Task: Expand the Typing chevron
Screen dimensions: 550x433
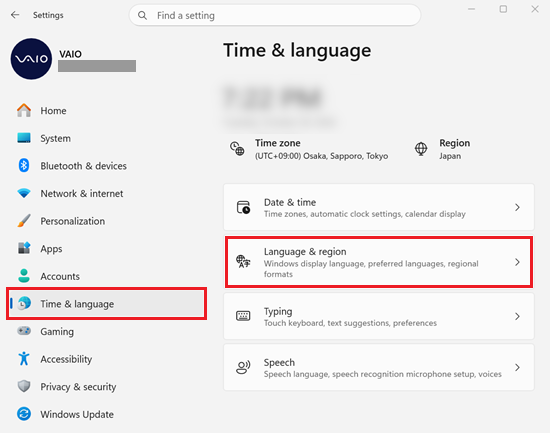Action: click(517, 316)
